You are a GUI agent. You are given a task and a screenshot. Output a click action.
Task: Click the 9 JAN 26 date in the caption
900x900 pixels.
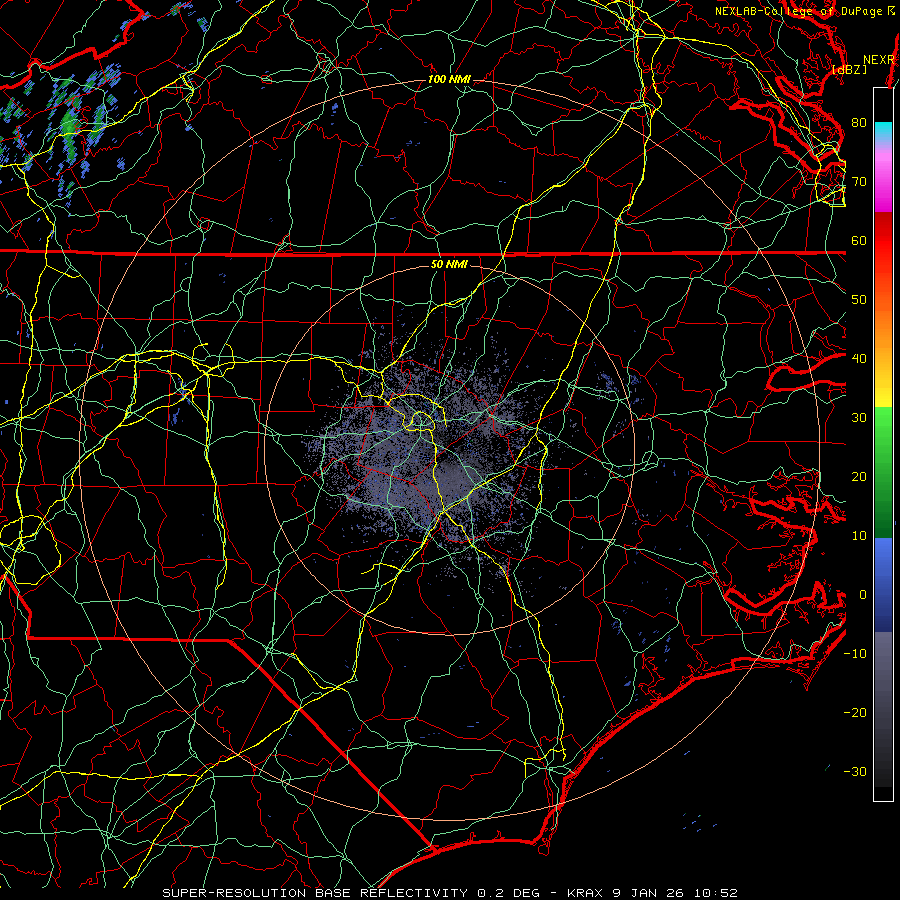click(647, 893)
